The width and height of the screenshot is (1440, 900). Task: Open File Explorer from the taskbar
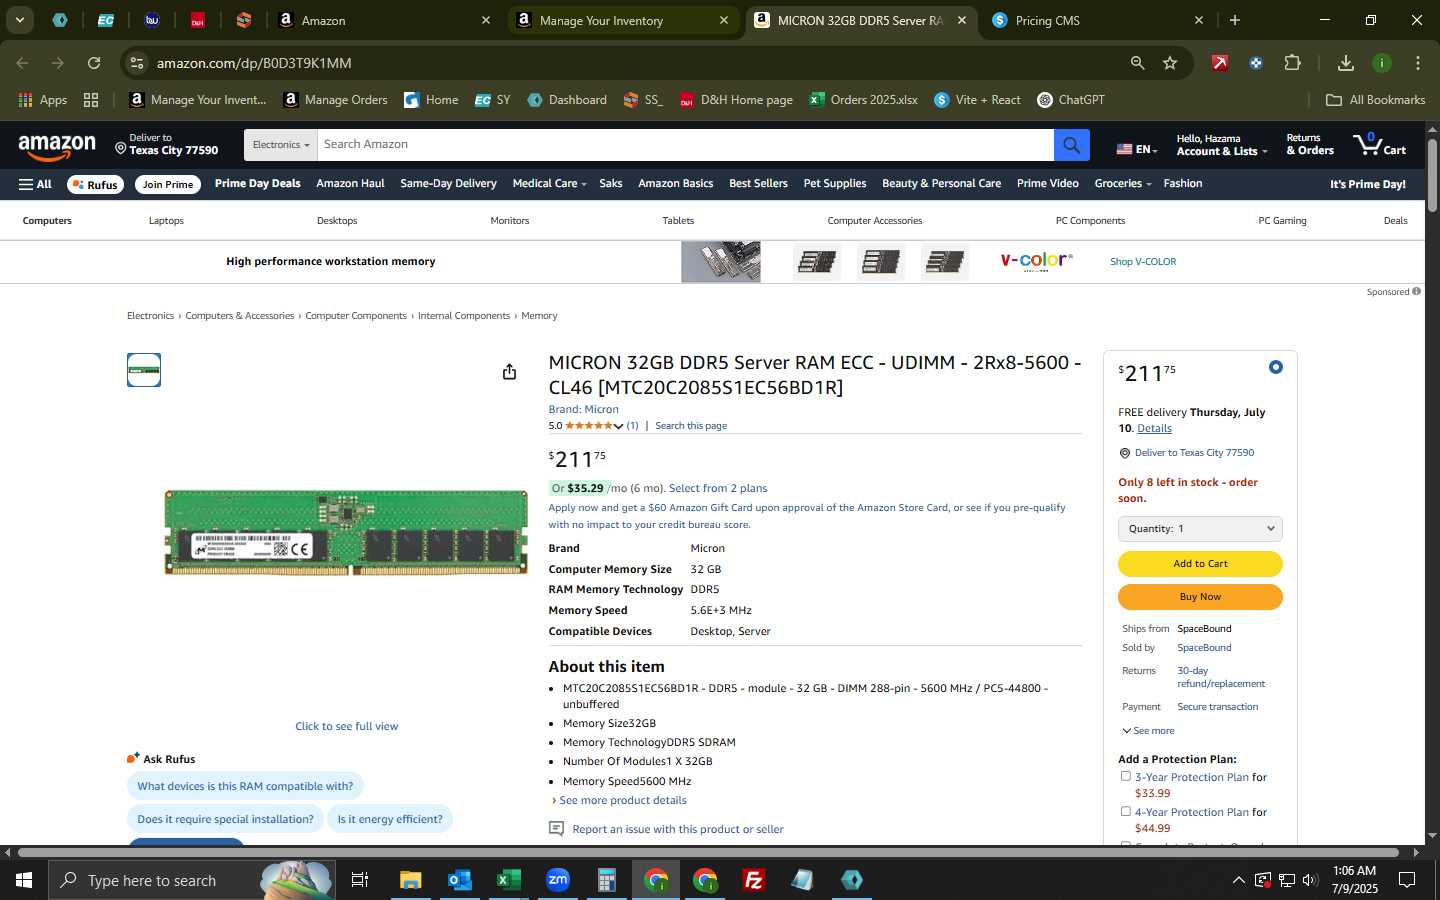click(410, 880)
